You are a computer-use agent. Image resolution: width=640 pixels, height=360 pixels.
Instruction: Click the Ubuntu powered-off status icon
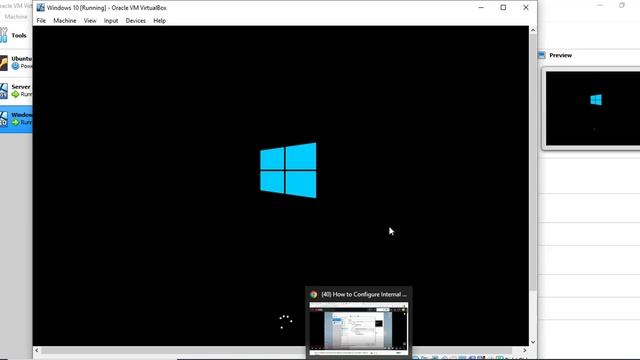[16, 66]
